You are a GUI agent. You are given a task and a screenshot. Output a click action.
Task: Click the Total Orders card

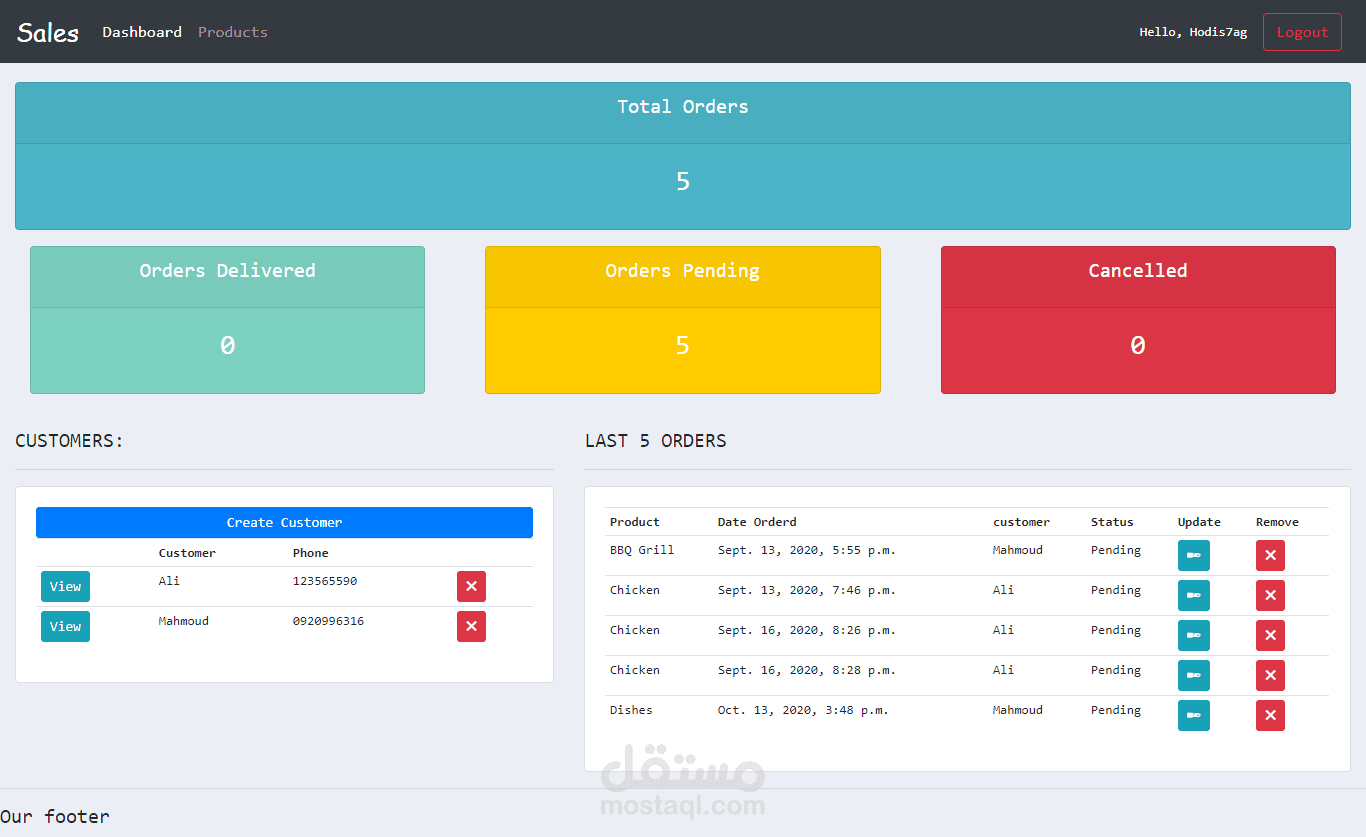683,156
